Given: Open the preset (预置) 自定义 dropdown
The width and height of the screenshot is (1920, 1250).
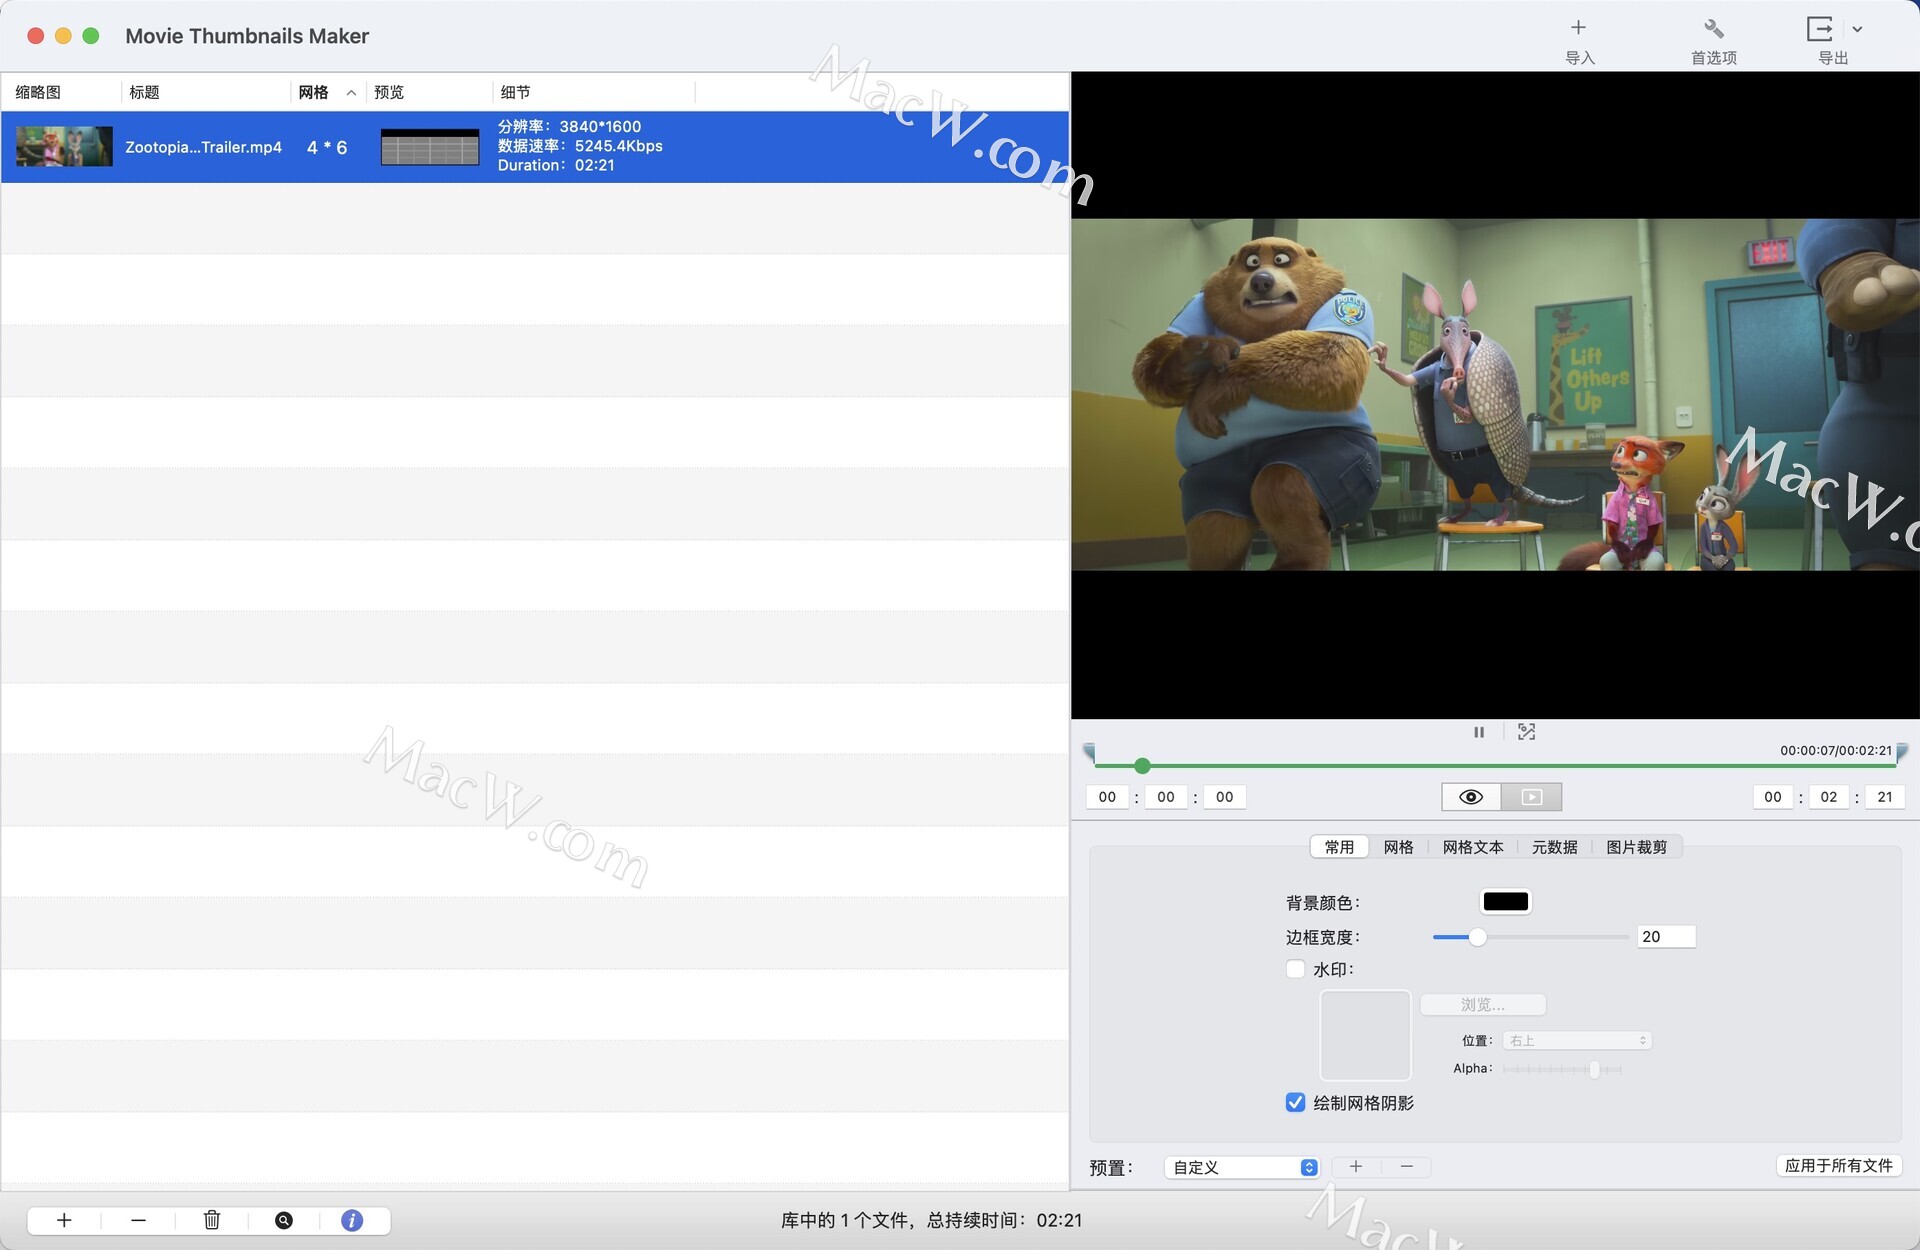Looking at the screenshot, I should [x=1242, y=1167].
